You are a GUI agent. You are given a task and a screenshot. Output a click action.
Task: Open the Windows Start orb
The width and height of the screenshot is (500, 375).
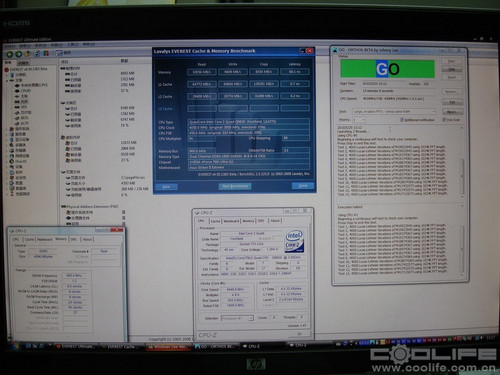point(16,346)
